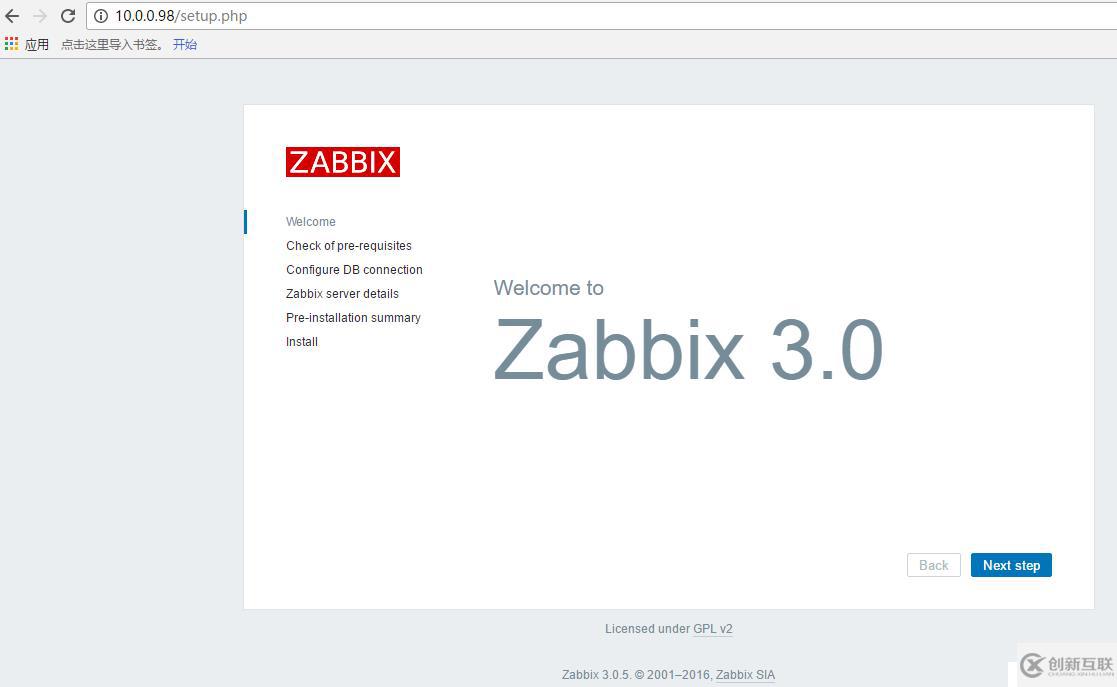Select Check of pre-requisites step

click(348, 246)
